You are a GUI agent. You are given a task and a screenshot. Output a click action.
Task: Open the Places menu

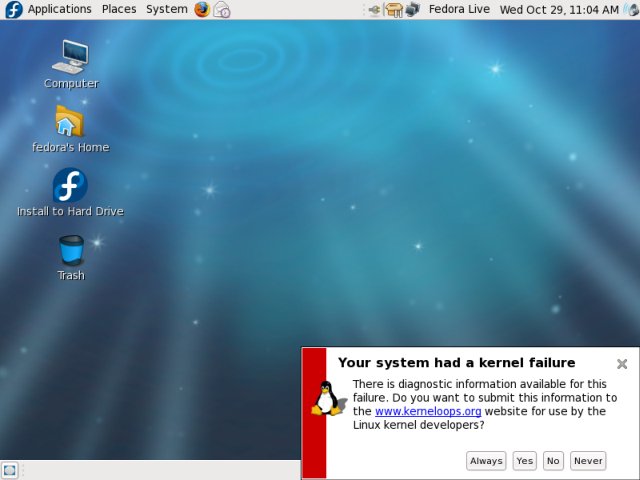[x=119, y=9]
